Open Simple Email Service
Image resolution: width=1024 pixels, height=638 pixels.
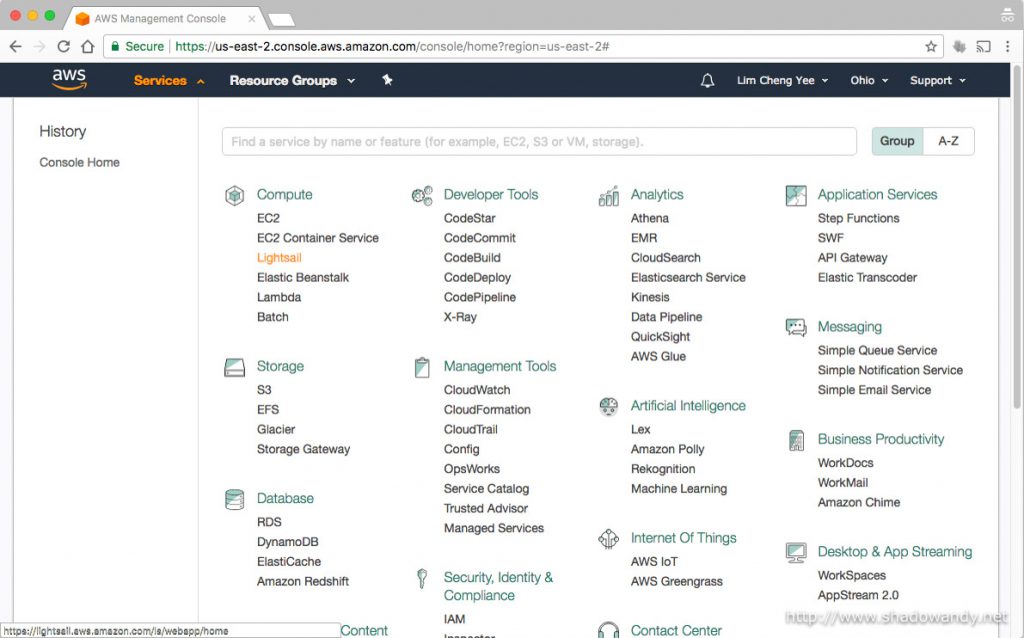pos(874,390)
